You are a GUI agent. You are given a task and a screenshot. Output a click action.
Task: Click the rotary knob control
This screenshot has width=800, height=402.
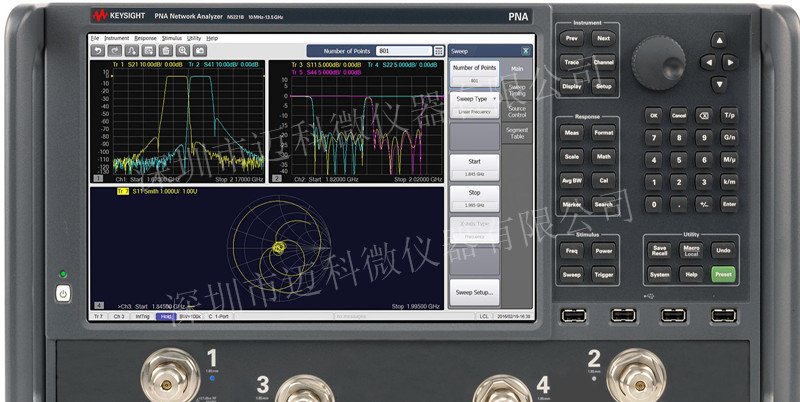658,63
